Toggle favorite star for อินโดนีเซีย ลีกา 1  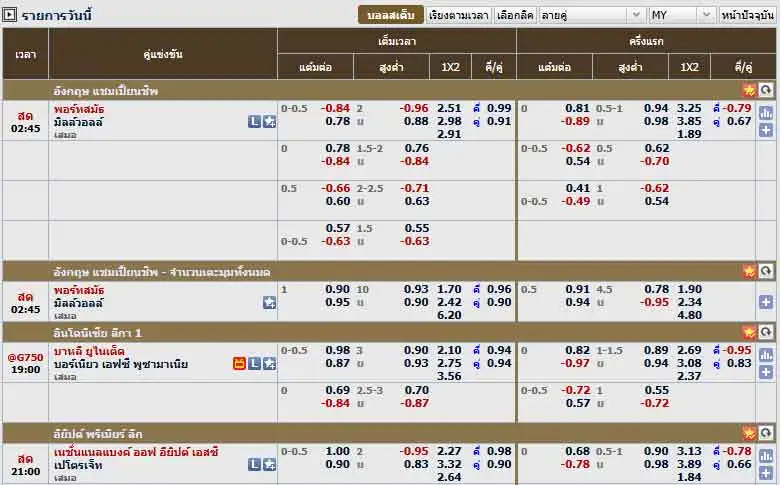749,331
